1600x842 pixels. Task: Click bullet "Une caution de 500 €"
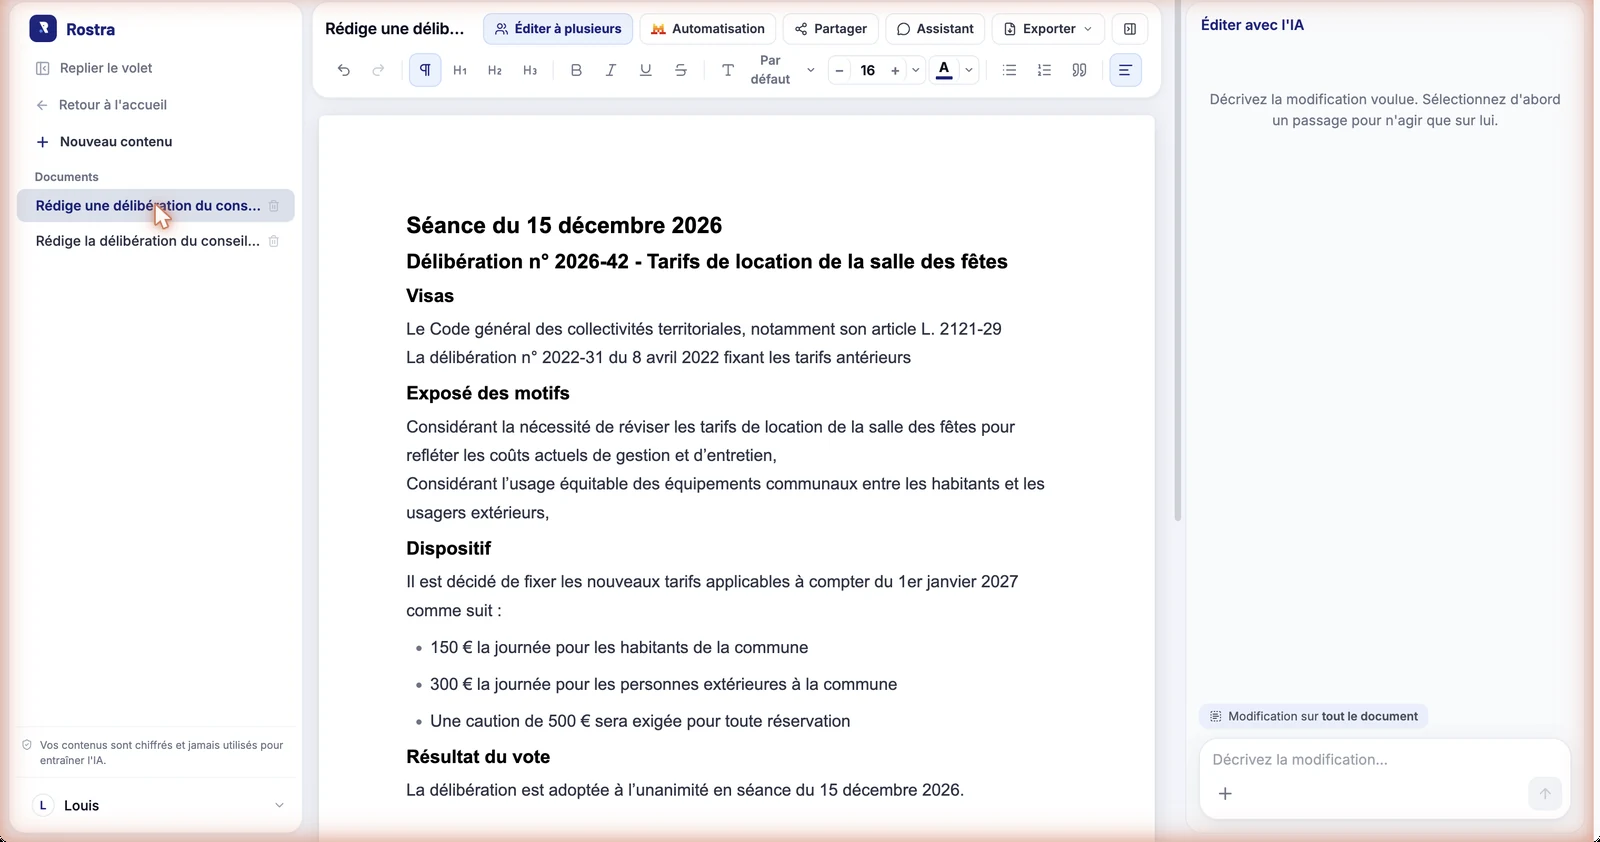[x=640, y=722]
